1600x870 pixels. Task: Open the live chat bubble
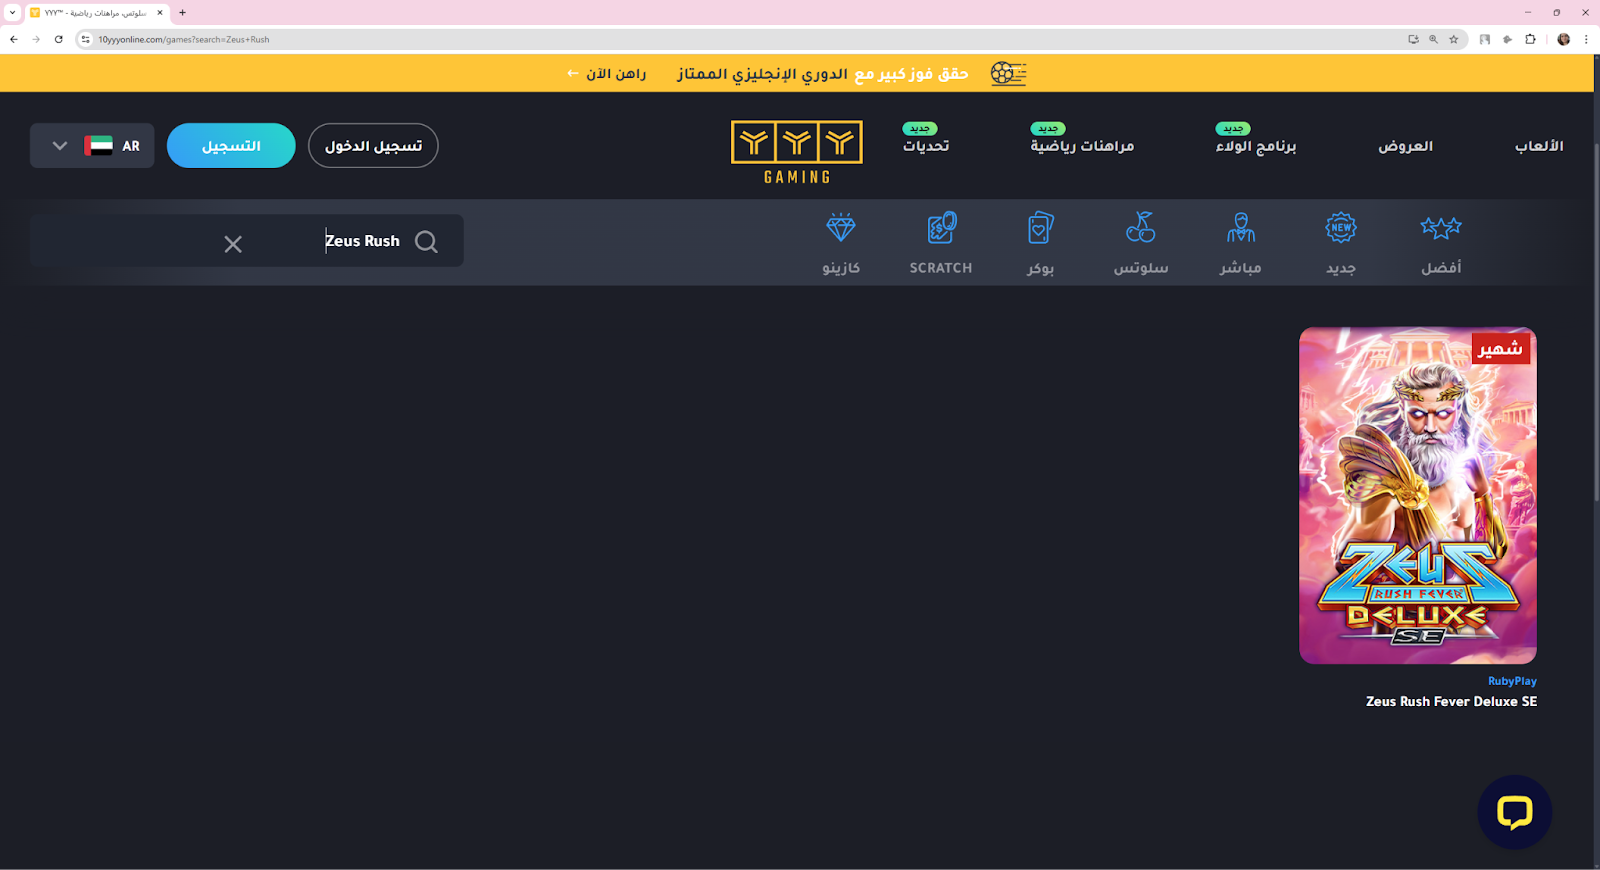click(x=1514, y=812)
